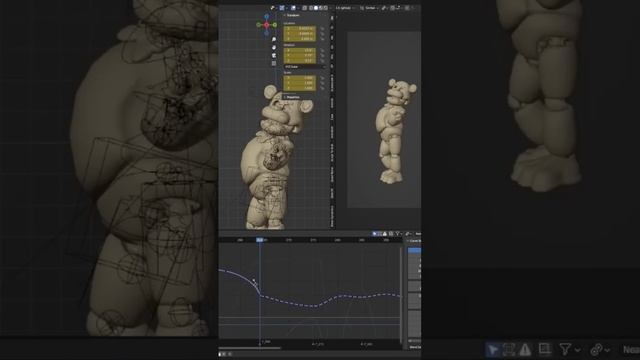The height and width of the screenshot is (360, 640).
Task: Open the overlays options dropdown arrow
Action: click(x=298, y=8)
